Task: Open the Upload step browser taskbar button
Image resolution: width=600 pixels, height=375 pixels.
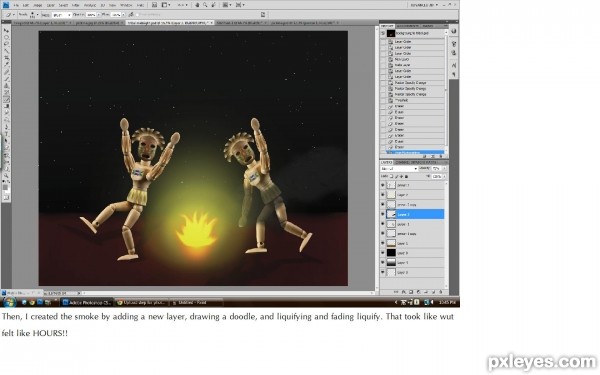Action: (141, 302)
